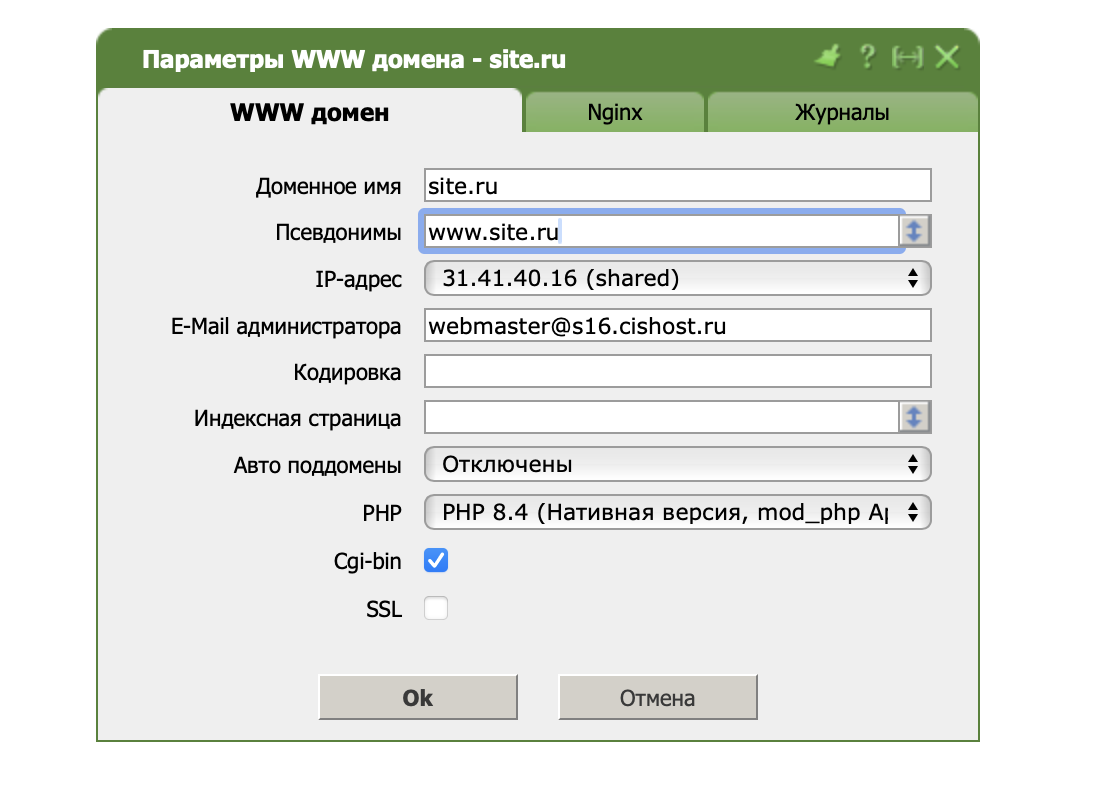Switch to the Журналы tab
This screenshot has width=1094, height=802.
(x=842, y=113)
